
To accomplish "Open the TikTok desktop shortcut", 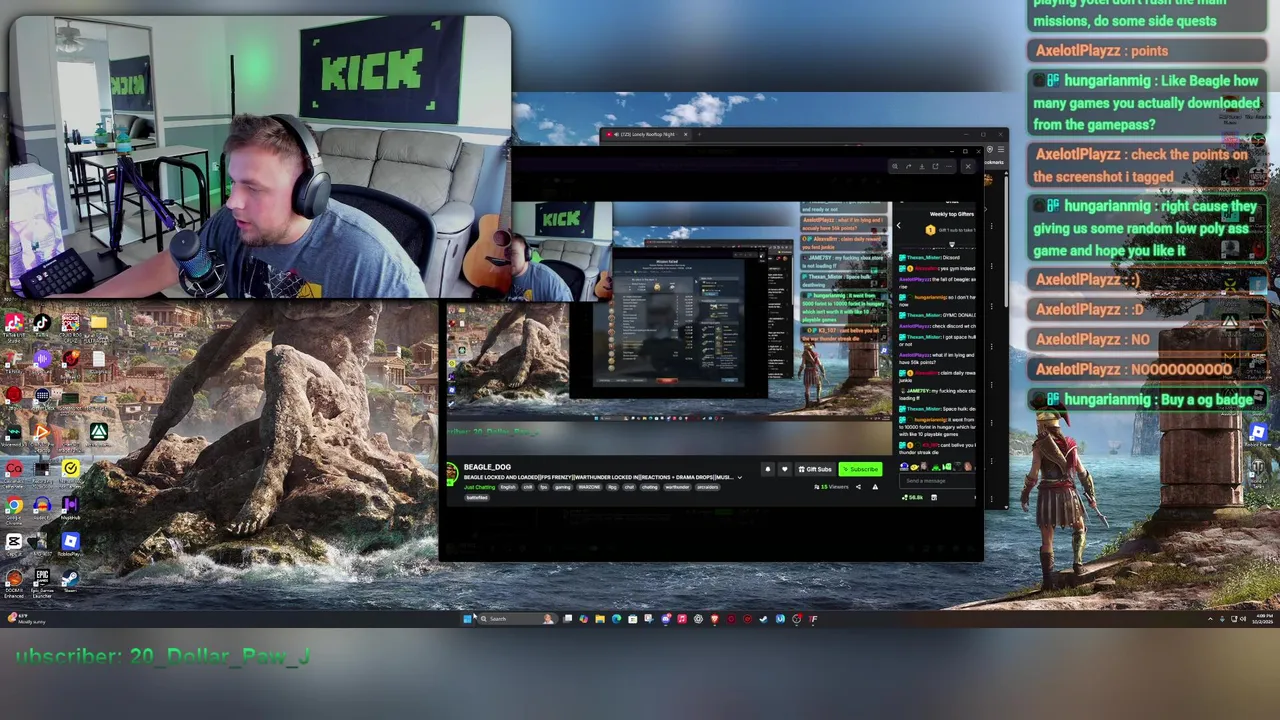I will 42,323.
